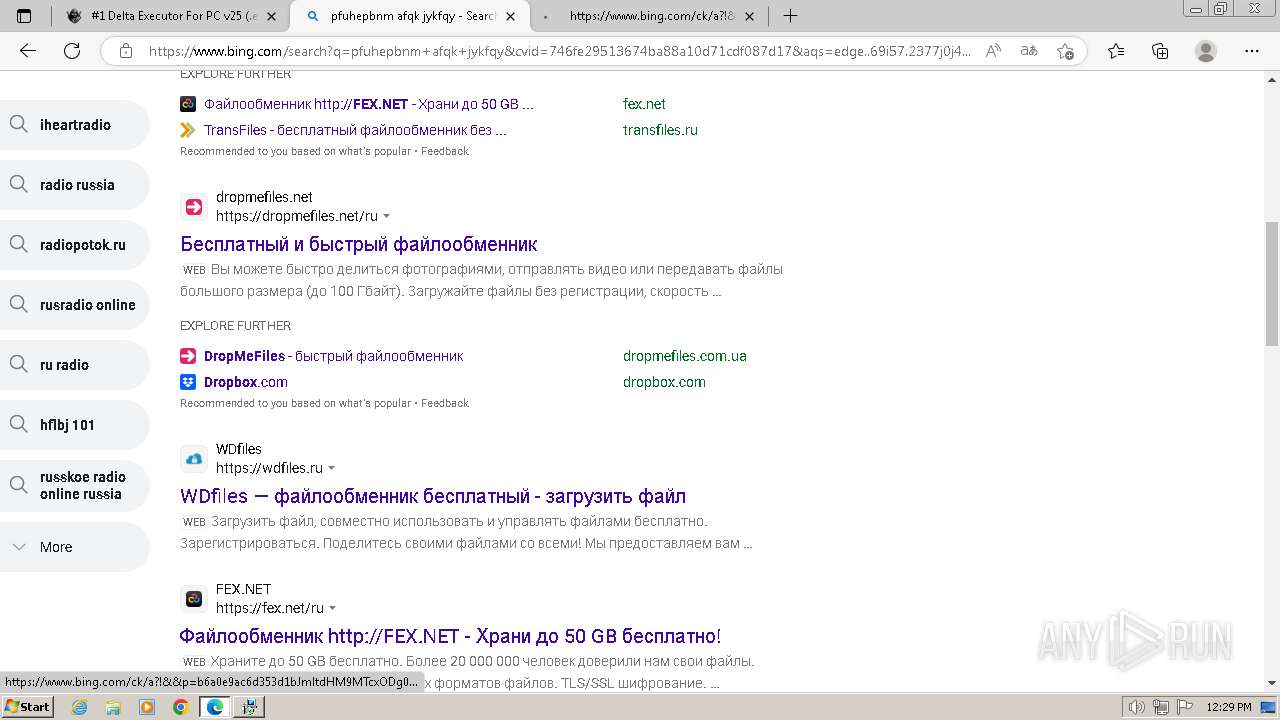The image size is (1280, 720).
Task: Open WDfiles файлообменник бесплатный result
Action: click(433, 496)
